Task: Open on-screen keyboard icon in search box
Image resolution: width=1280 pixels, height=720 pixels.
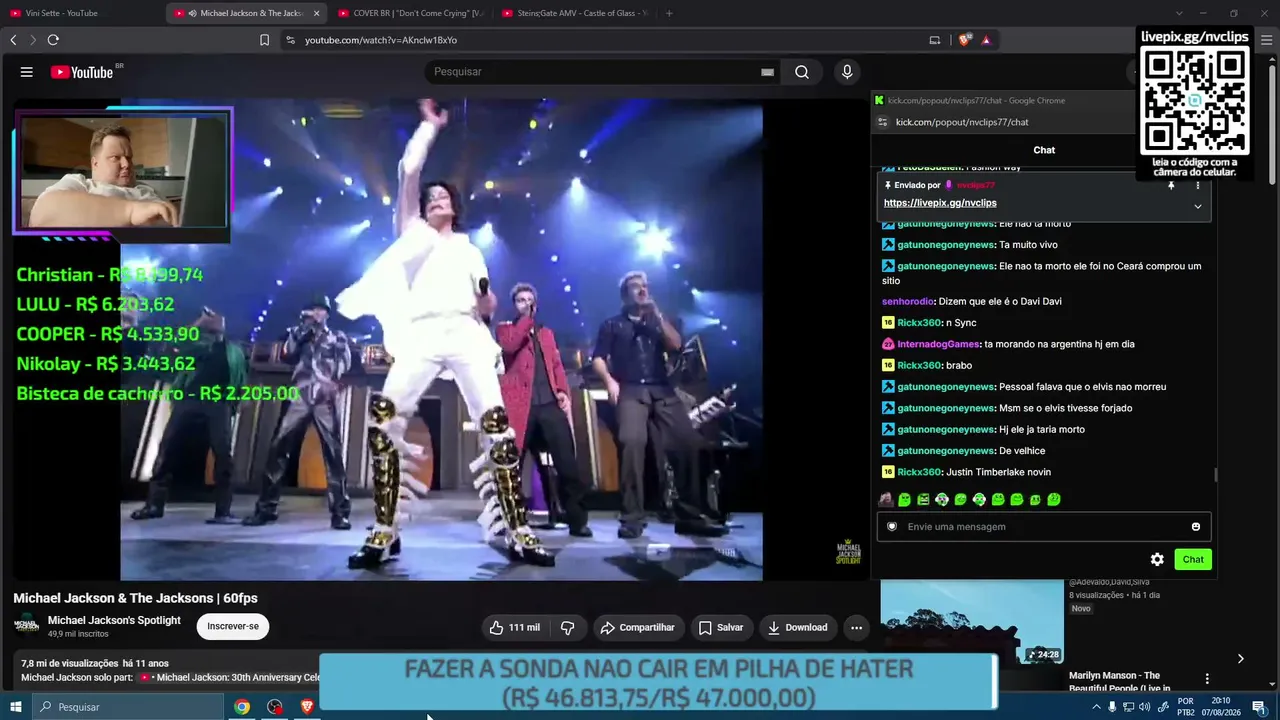Action: click(x=767, y=72)
